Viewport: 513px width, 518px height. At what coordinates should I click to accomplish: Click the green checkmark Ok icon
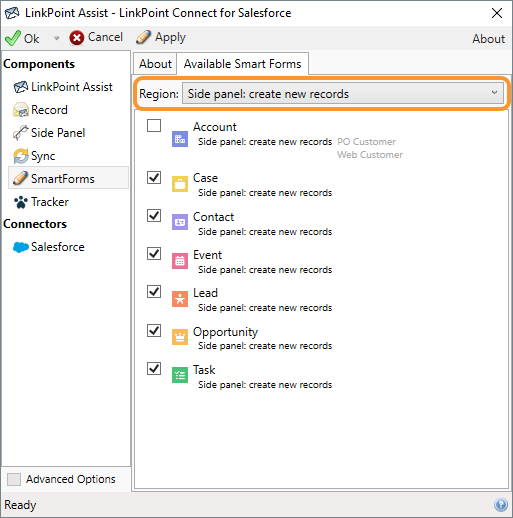[13, 38]
